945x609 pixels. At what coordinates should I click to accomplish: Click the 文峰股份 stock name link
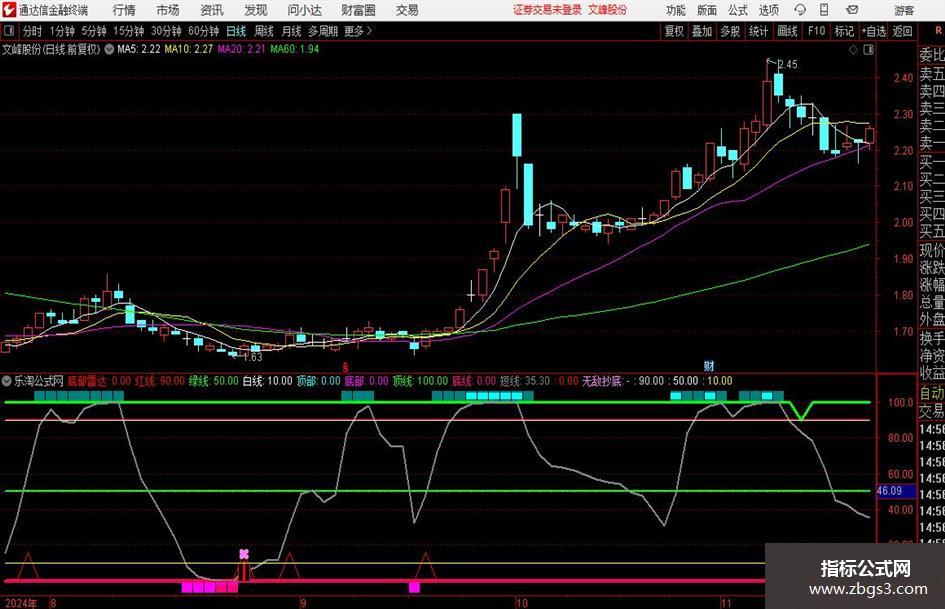click(608, 10)
